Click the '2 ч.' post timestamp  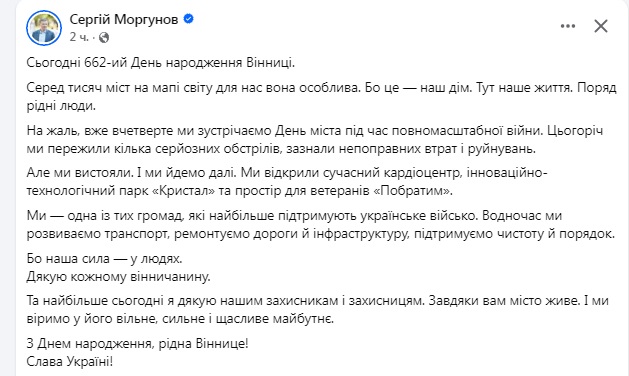79,37
